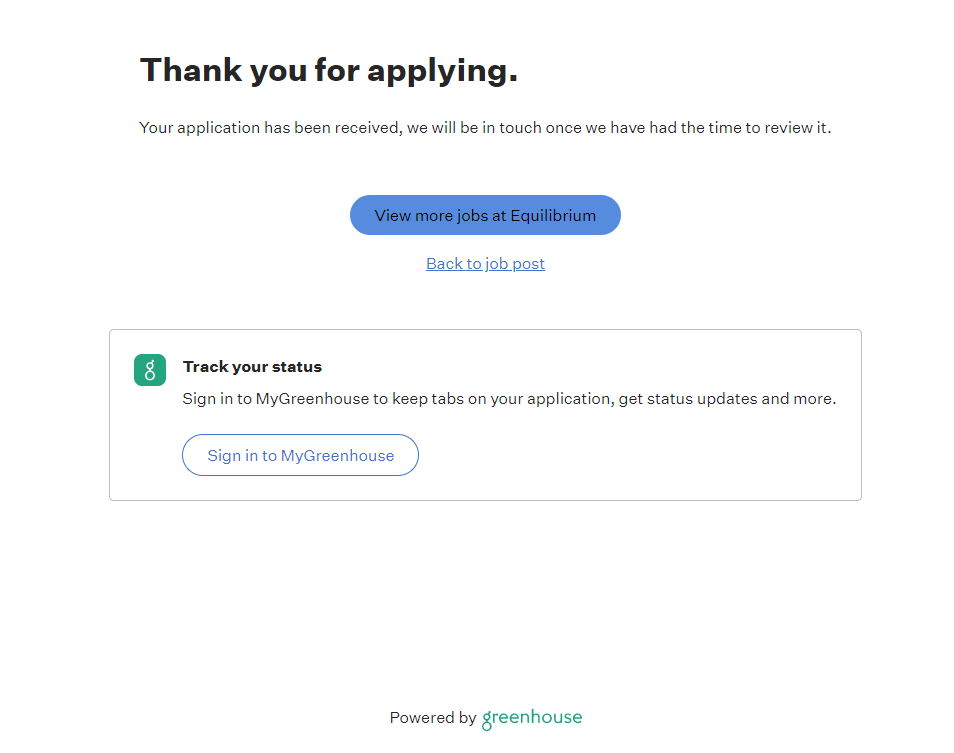The image size is (954, 753).
Task: Click the Thank you for applying heading
Action: (328, 70)
